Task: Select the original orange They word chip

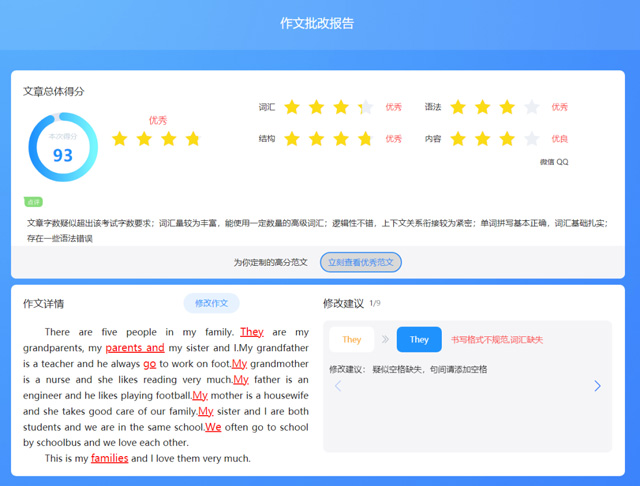Action: click(352, 340)
